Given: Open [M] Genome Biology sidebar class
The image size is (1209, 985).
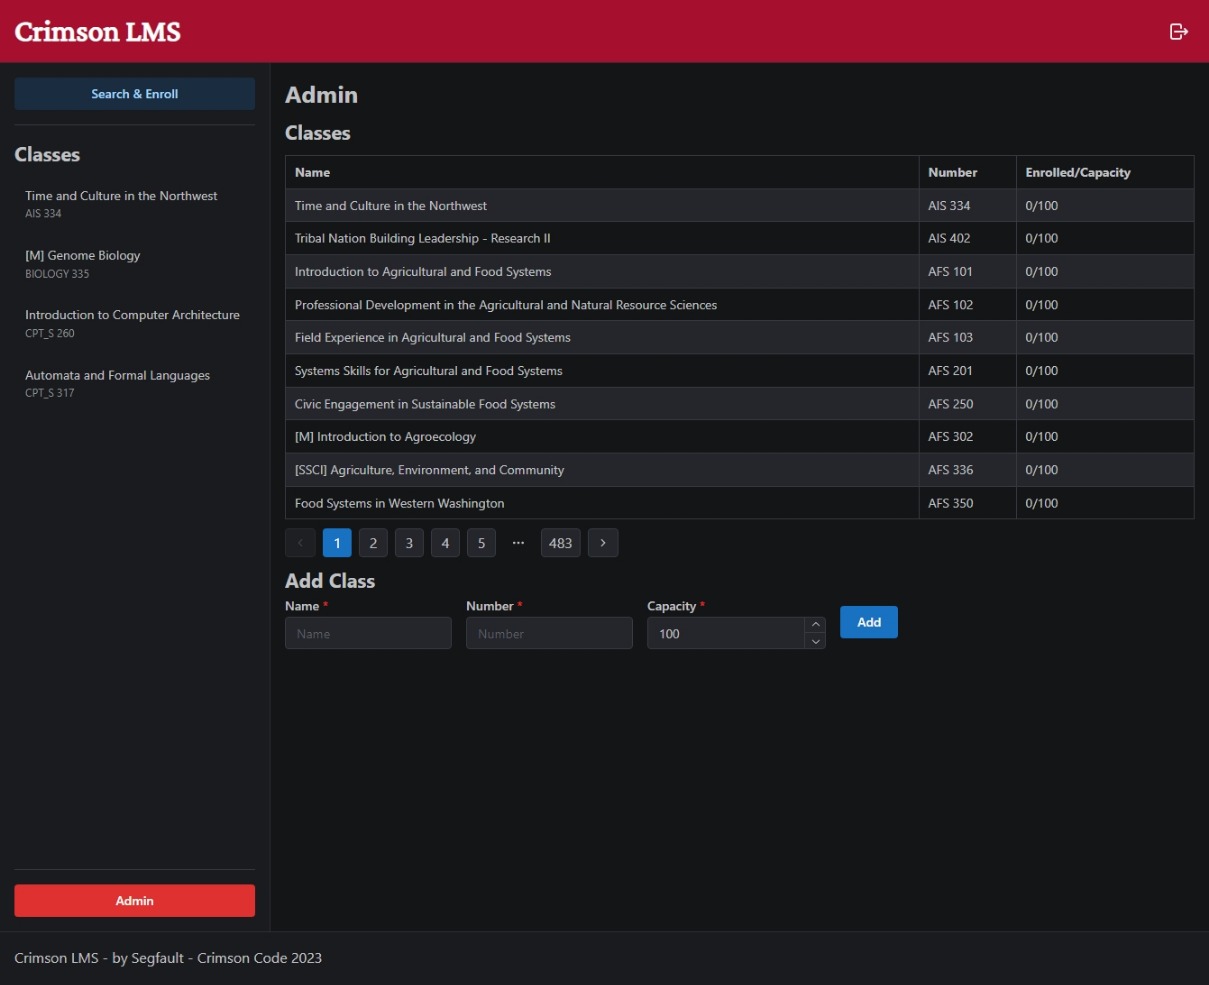Looking at the screenshot, I should [135, 264].
